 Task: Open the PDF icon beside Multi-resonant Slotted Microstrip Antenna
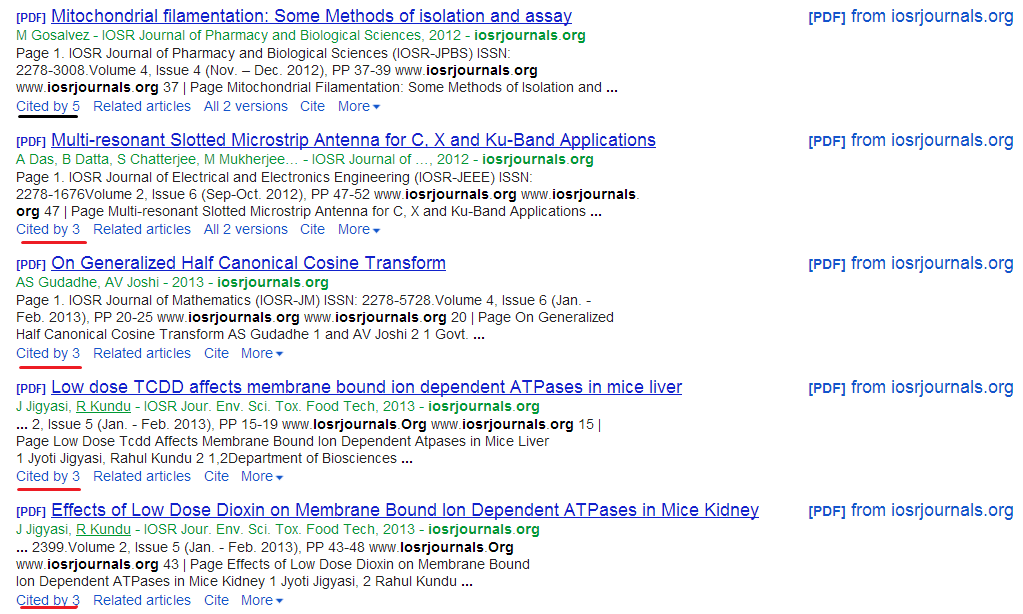(29, 140)
